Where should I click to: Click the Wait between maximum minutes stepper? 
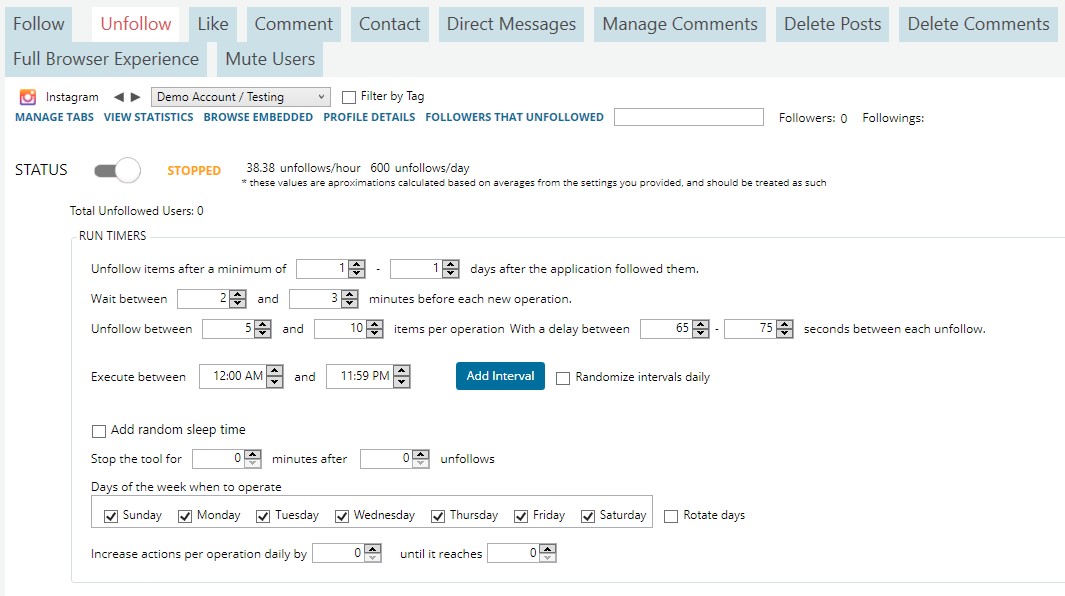(x=323, y=299)
